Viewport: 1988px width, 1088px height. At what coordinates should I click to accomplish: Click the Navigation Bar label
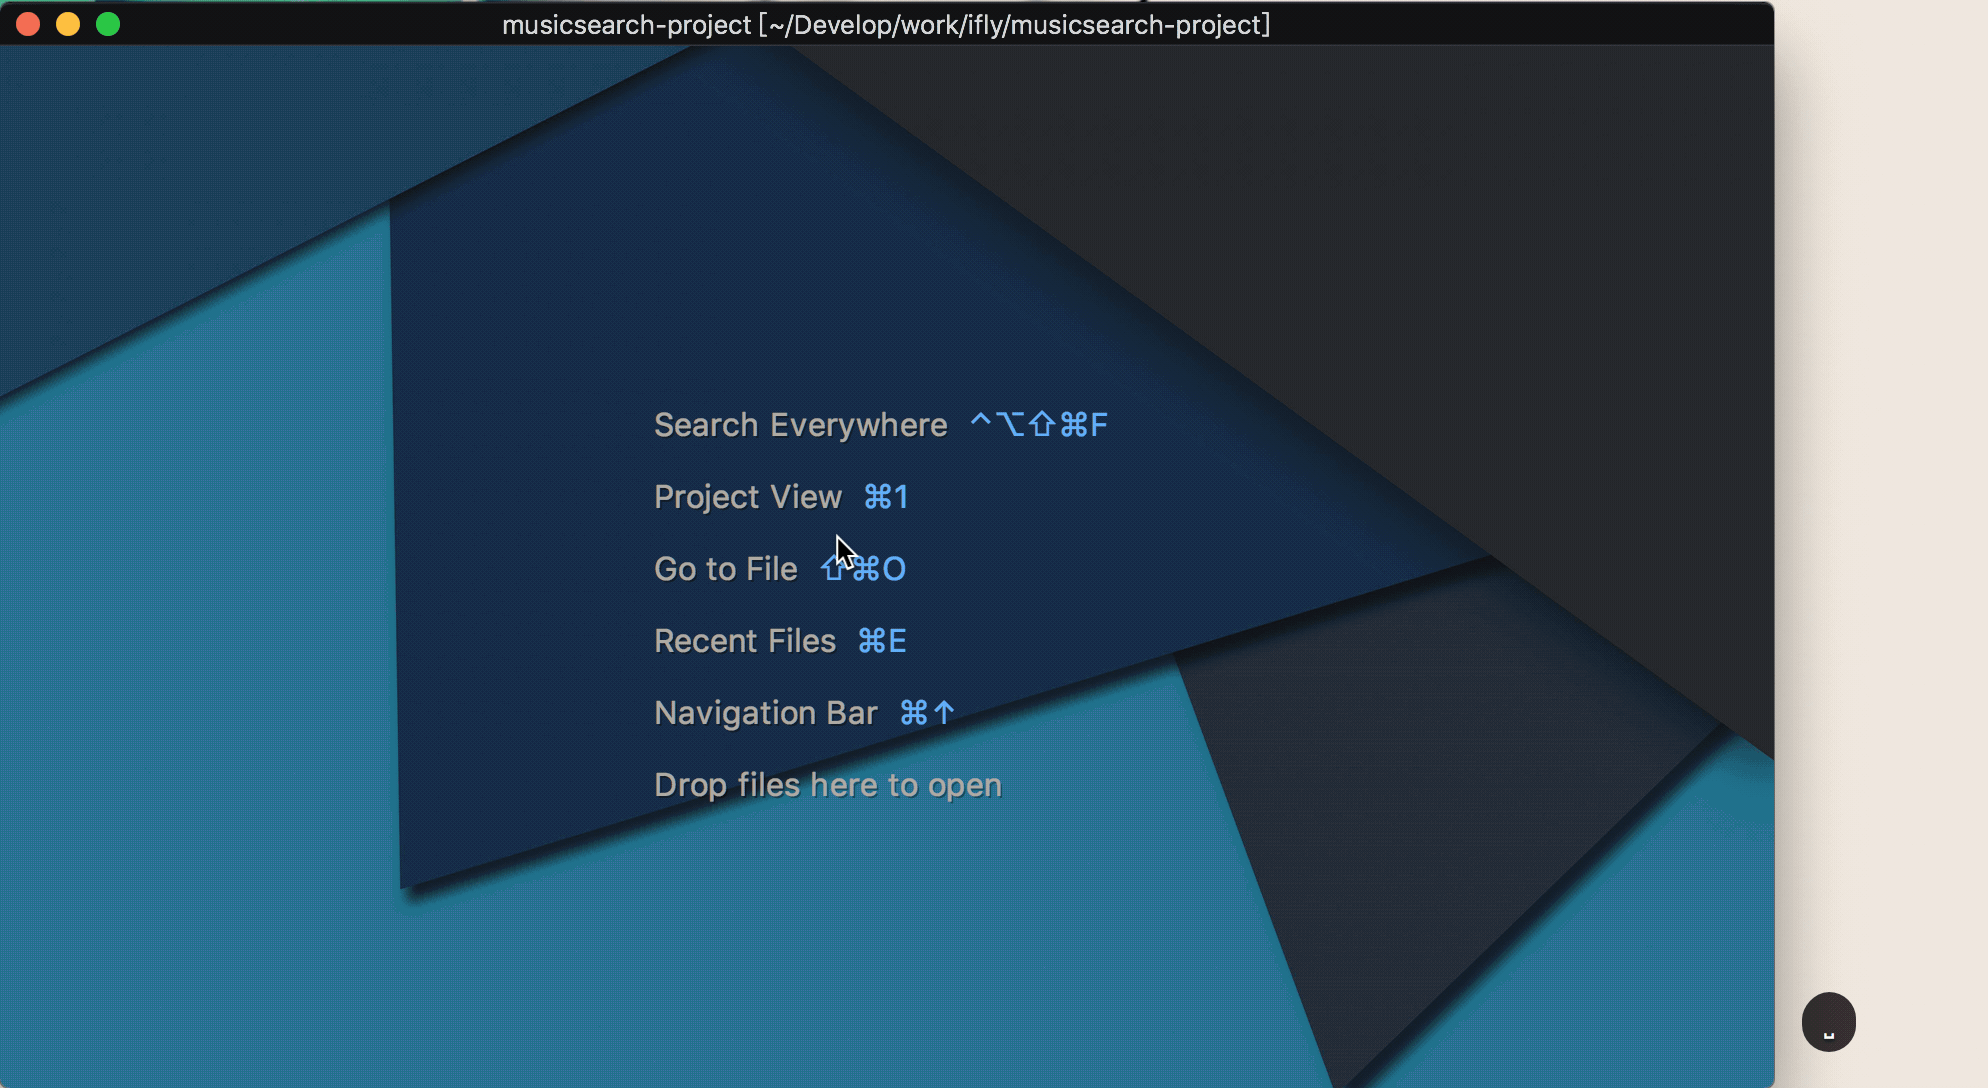click(765, 713)
